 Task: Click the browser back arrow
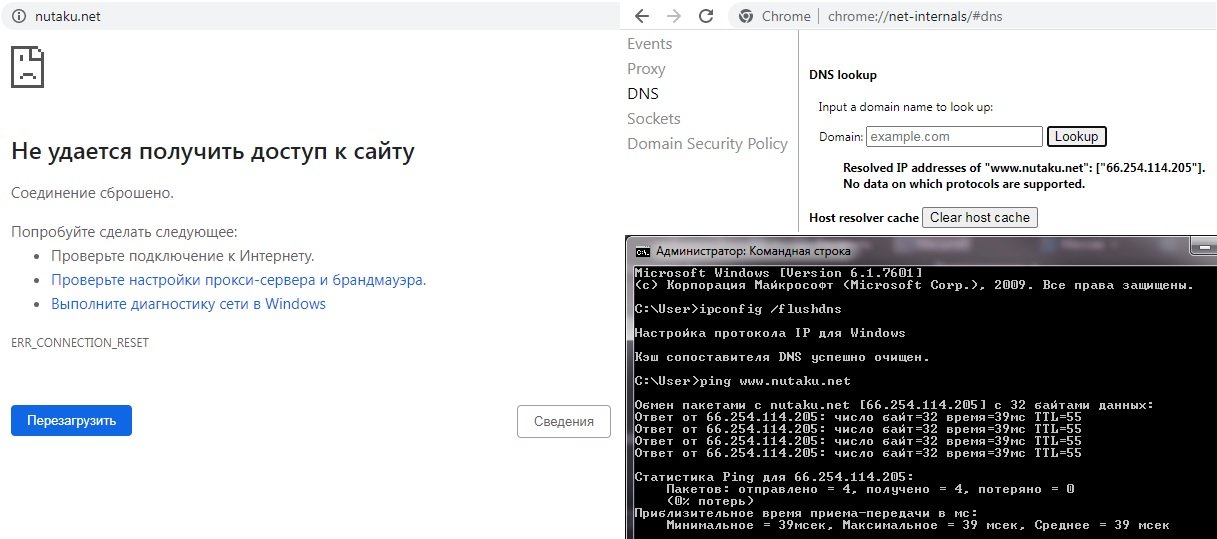[x=643, y=16]
